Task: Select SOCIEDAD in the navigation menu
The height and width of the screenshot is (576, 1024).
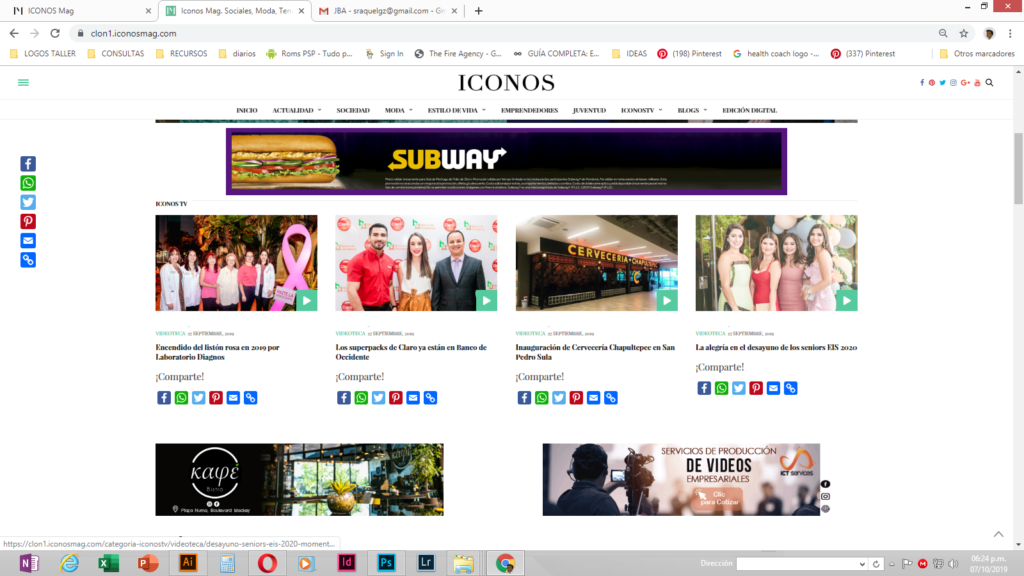Action: (352, 110)
